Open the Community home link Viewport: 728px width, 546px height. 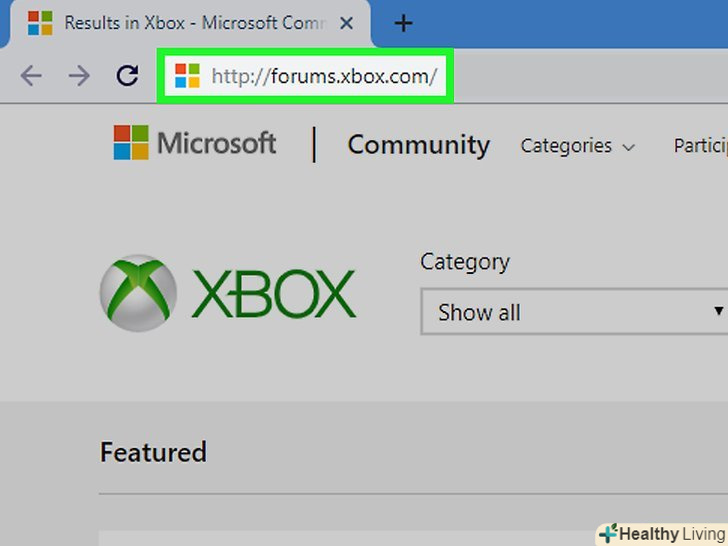tap(418, 145)
